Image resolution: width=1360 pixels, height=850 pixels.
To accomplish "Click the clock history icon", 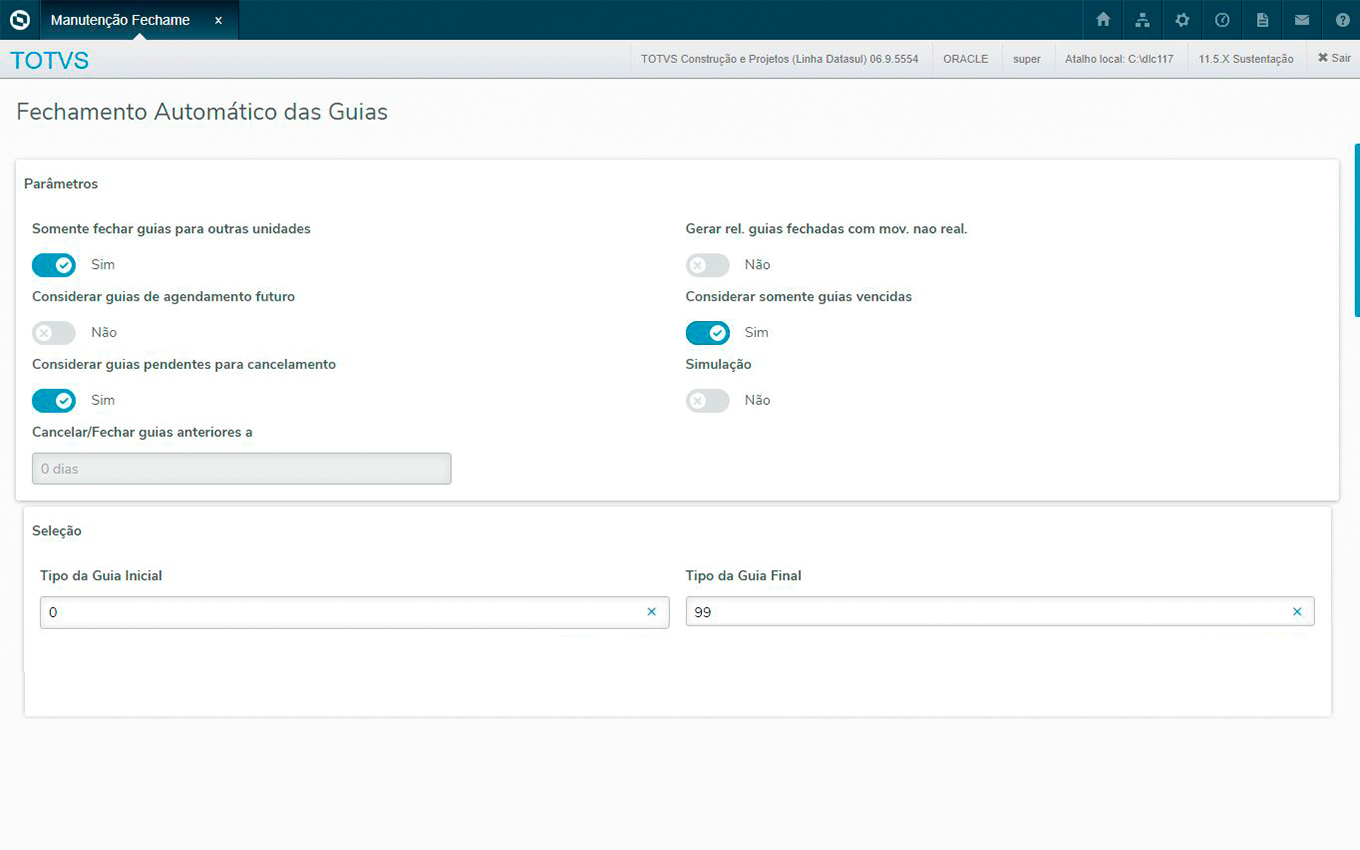I will [1222, 20].
